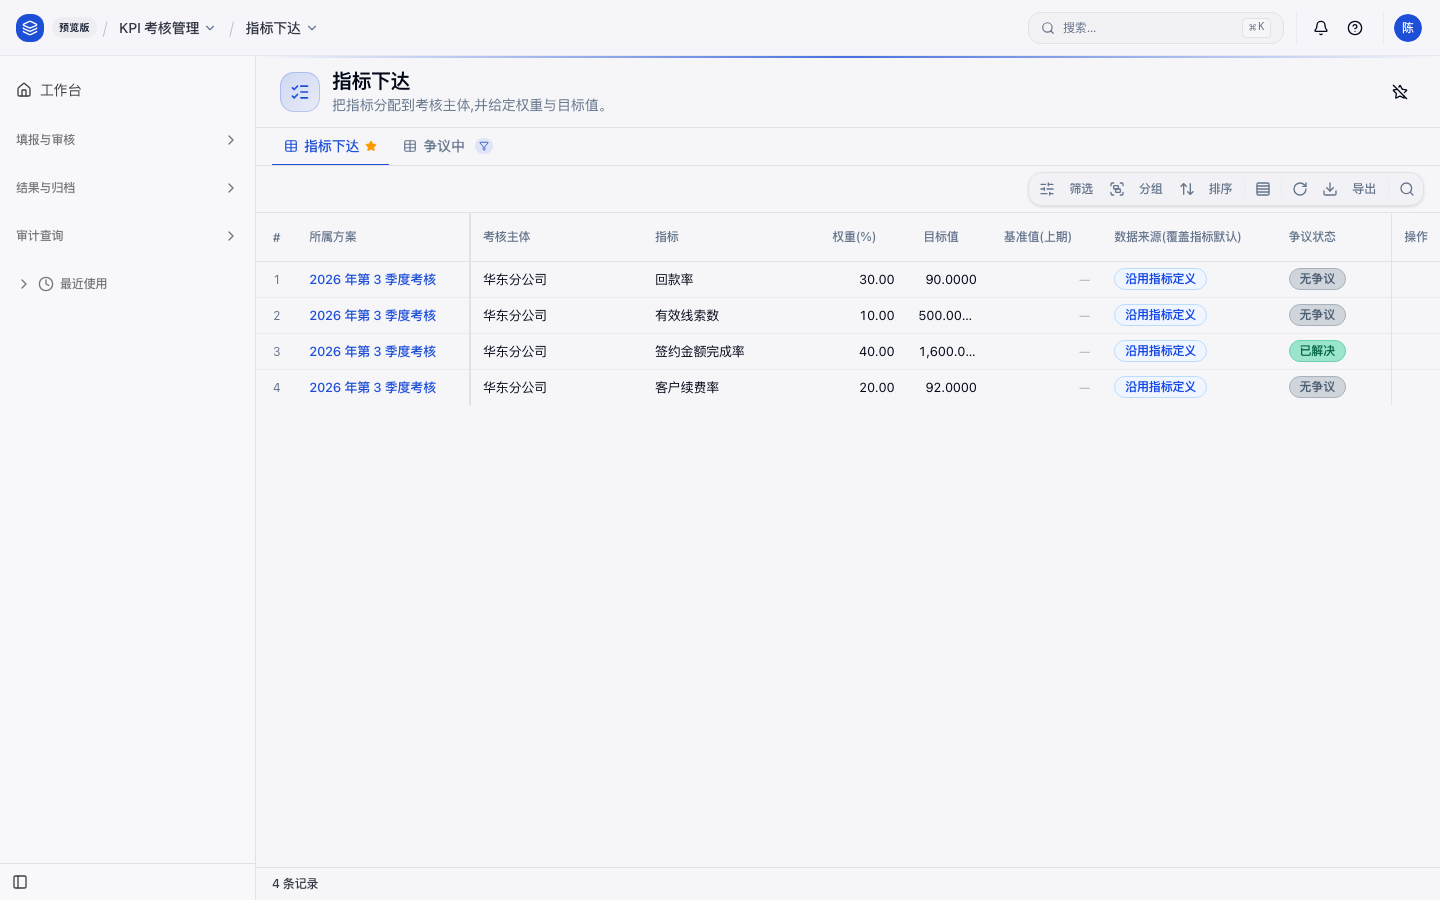1440x900 pixels.
Task: Click the weight value 40.00
Action: point(877,352)
